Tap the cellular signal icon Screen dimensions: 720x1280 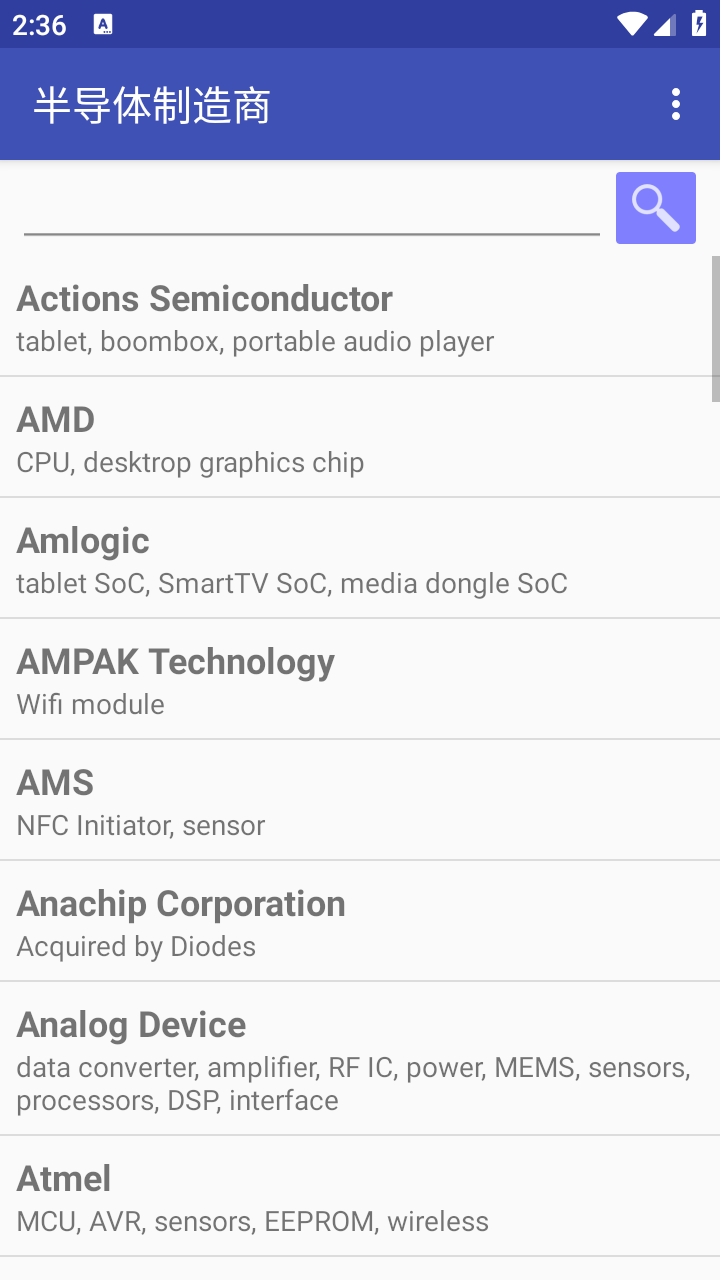(665, 24)
